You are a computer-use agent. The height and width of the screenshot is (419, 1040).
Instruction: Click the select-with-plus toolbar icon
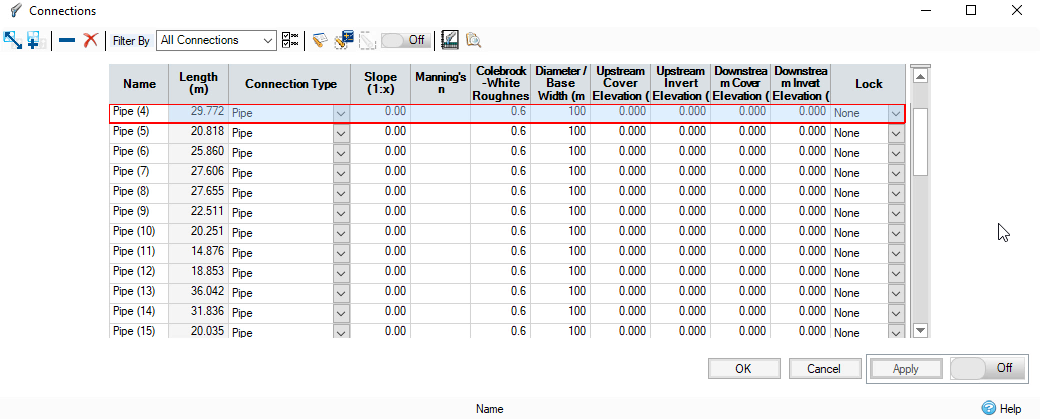tap(344, 40)
